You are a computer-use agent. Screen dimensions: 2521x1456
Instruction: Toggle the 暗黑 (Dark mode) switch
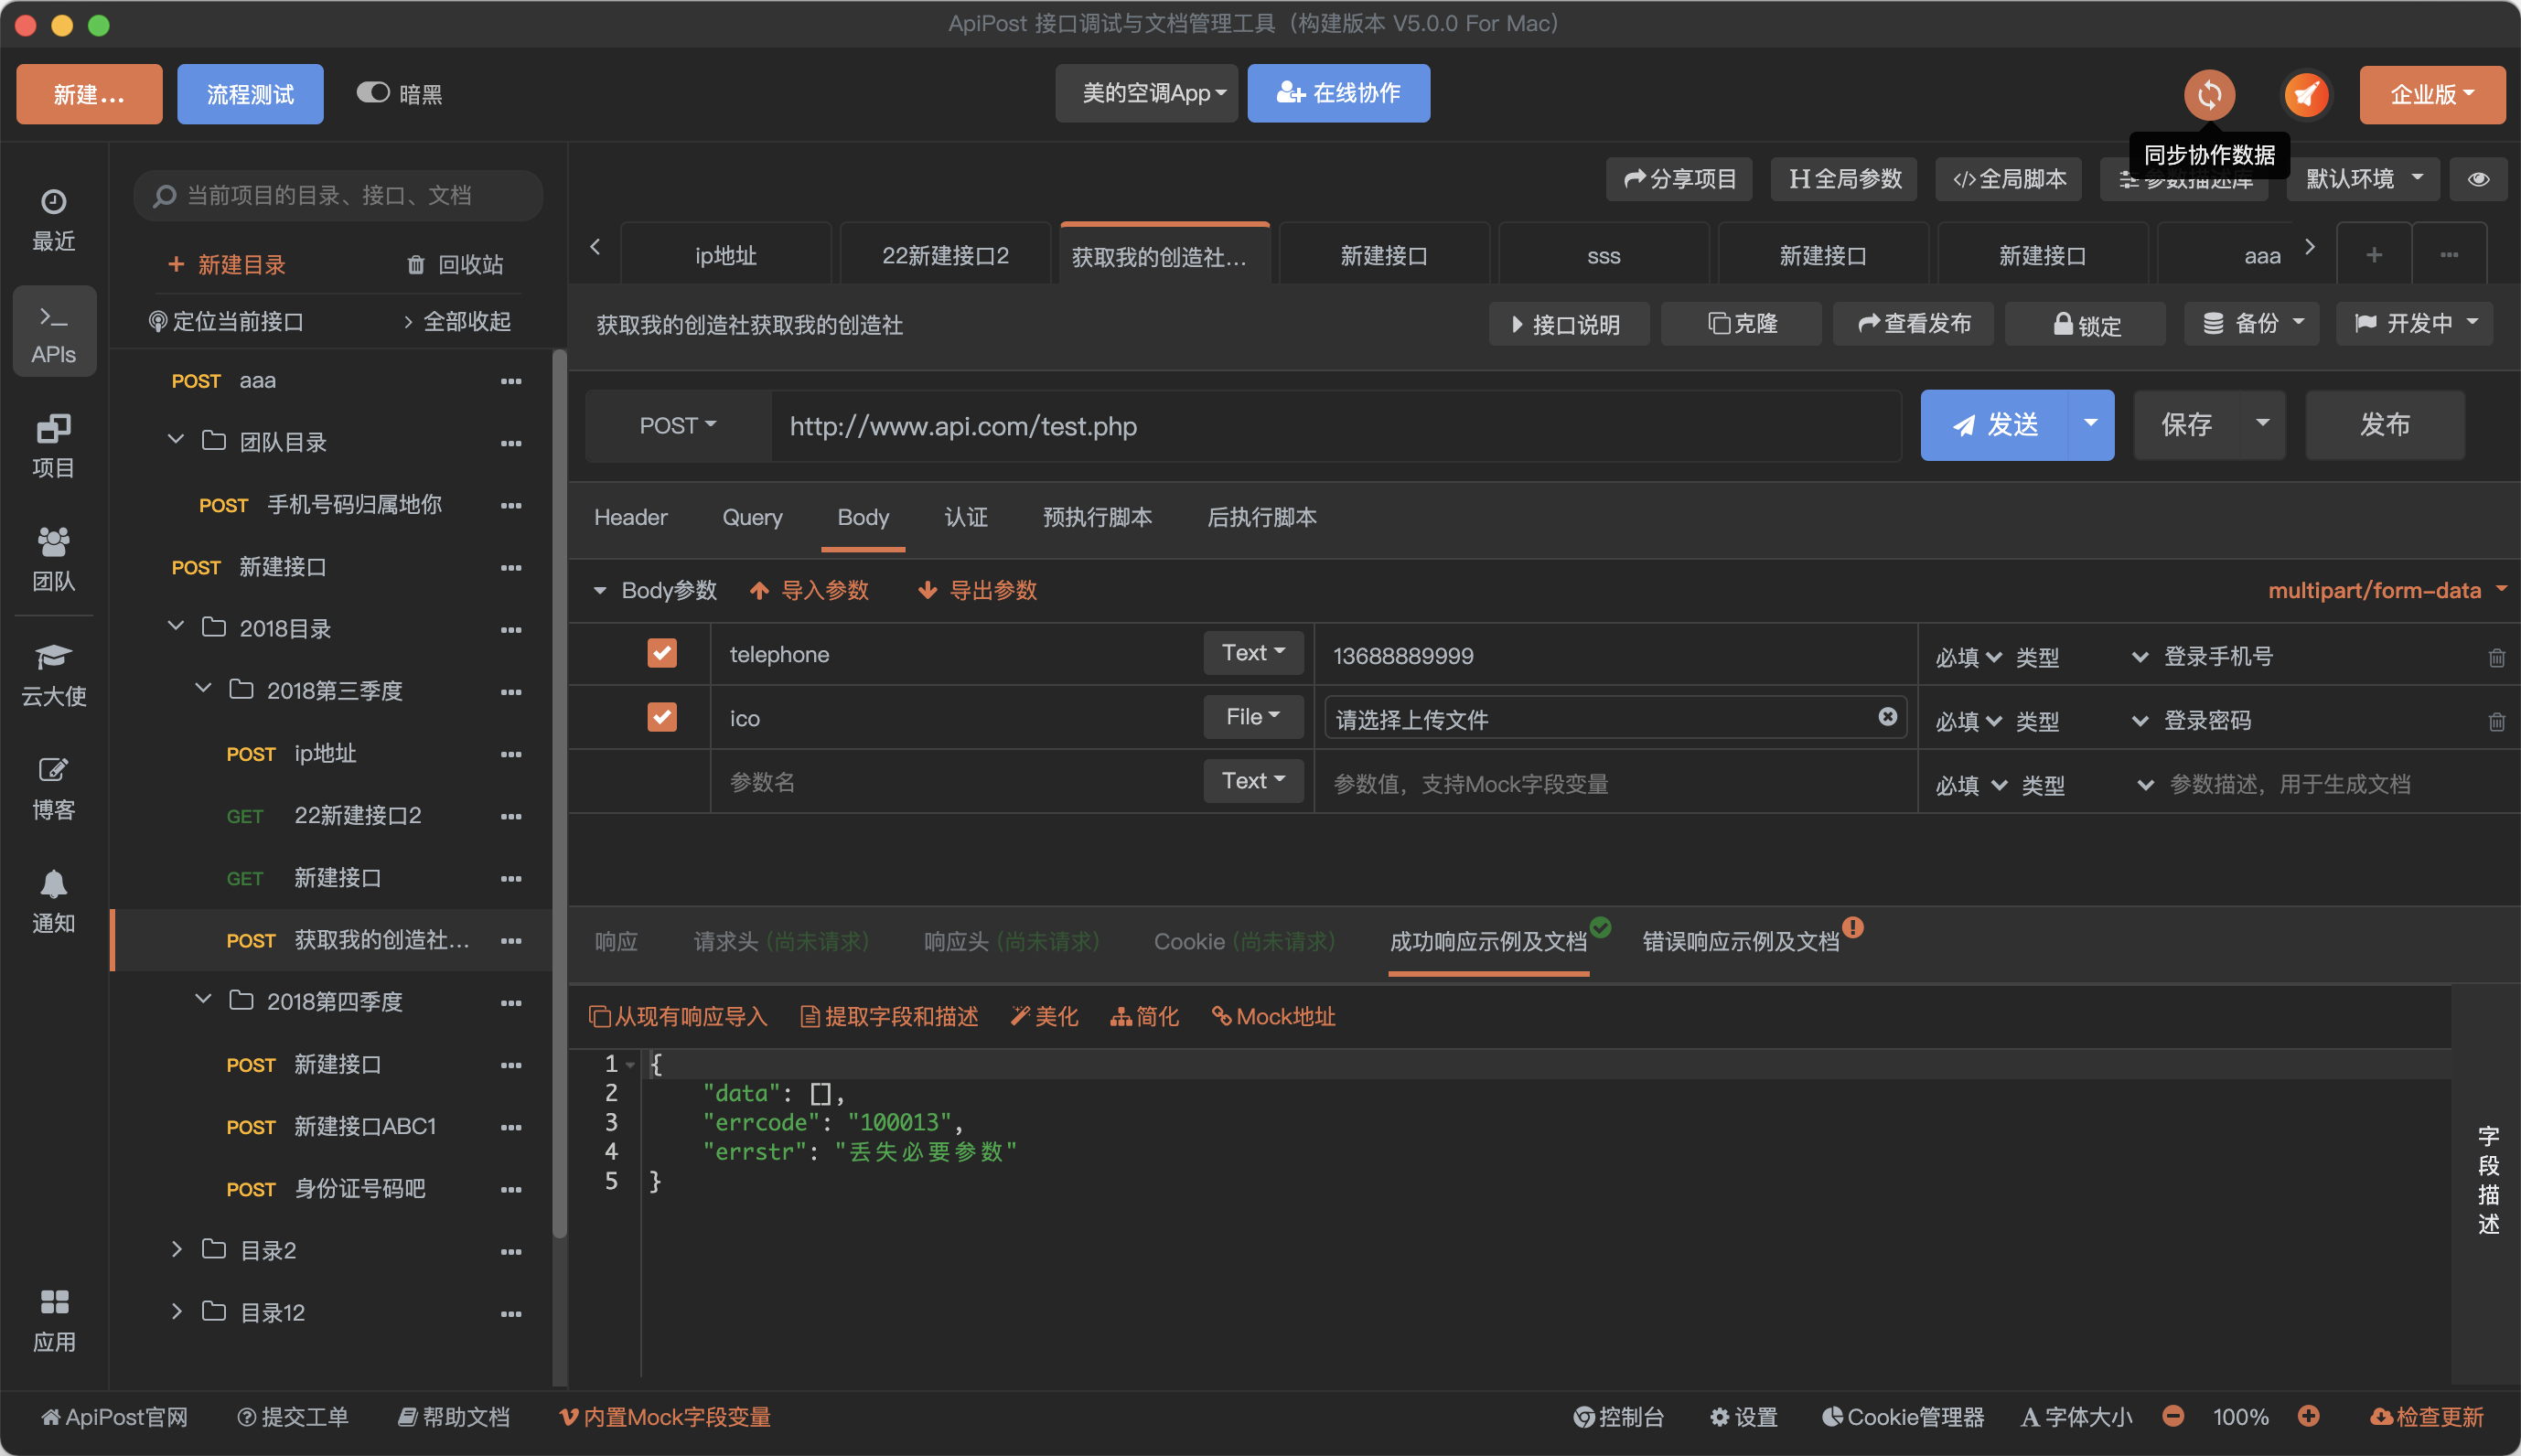370,91
